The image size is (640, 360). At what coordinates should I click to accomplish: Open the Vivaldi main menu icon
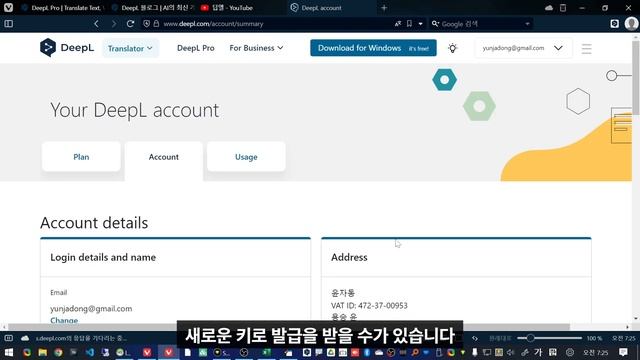8,7
